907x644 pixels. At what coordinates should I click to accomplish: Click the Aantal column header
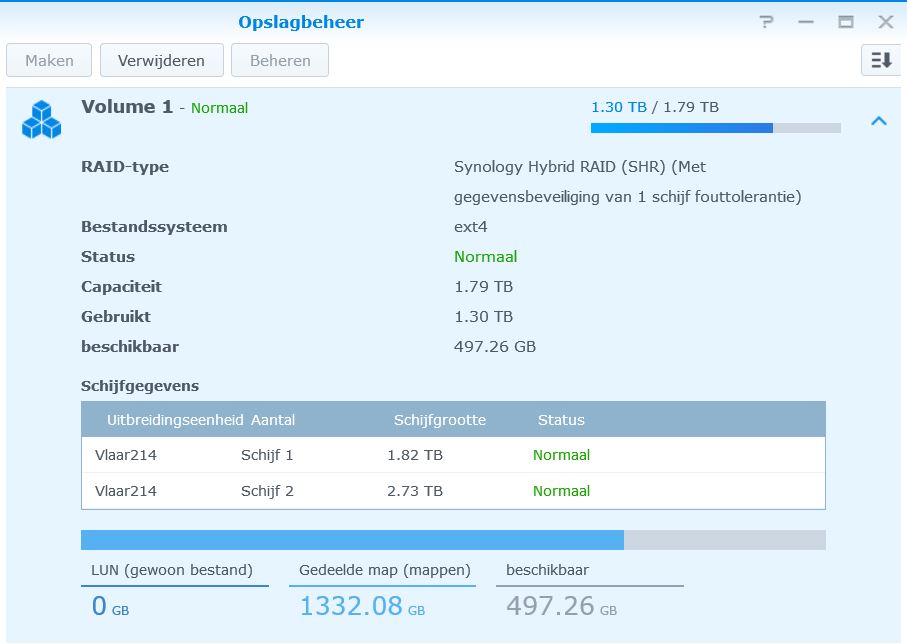click(273, 420)
